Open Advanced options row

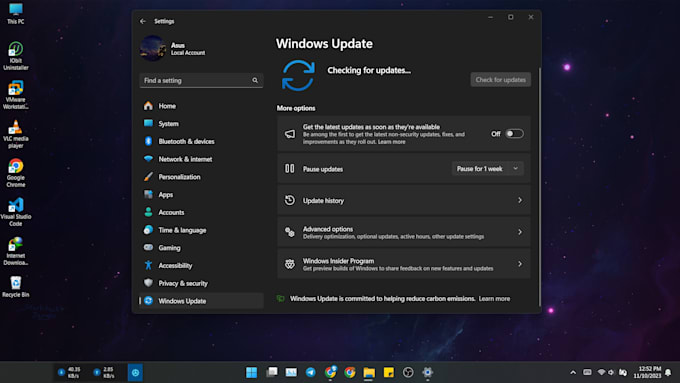click(x=404, y=232)
